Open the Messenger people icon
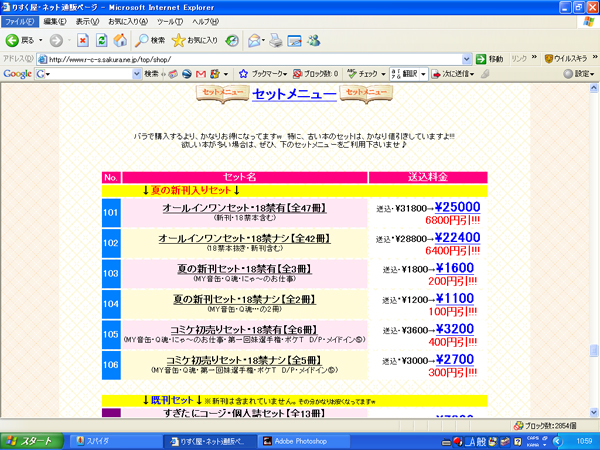 pyautogui.click(x=314, y=40)
